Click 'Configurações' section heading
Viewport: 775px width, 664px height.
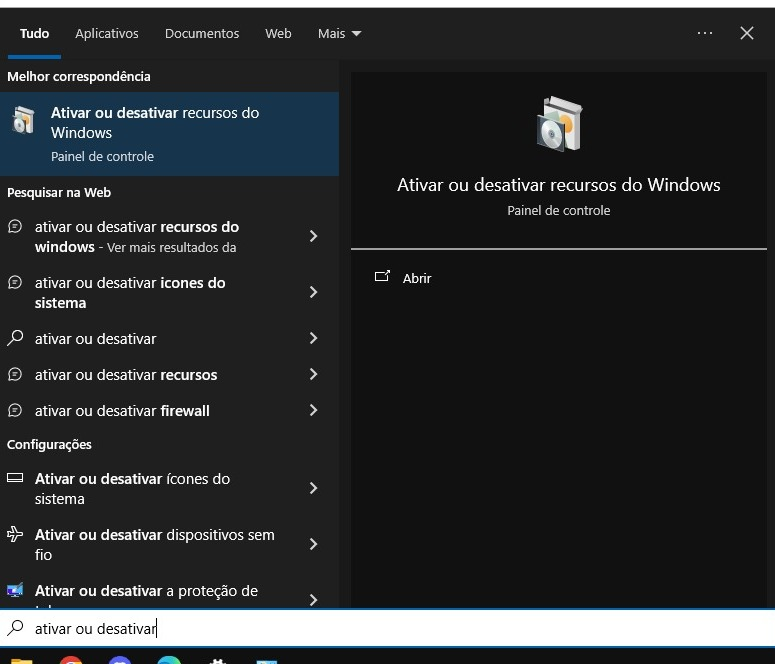[49, 444]
